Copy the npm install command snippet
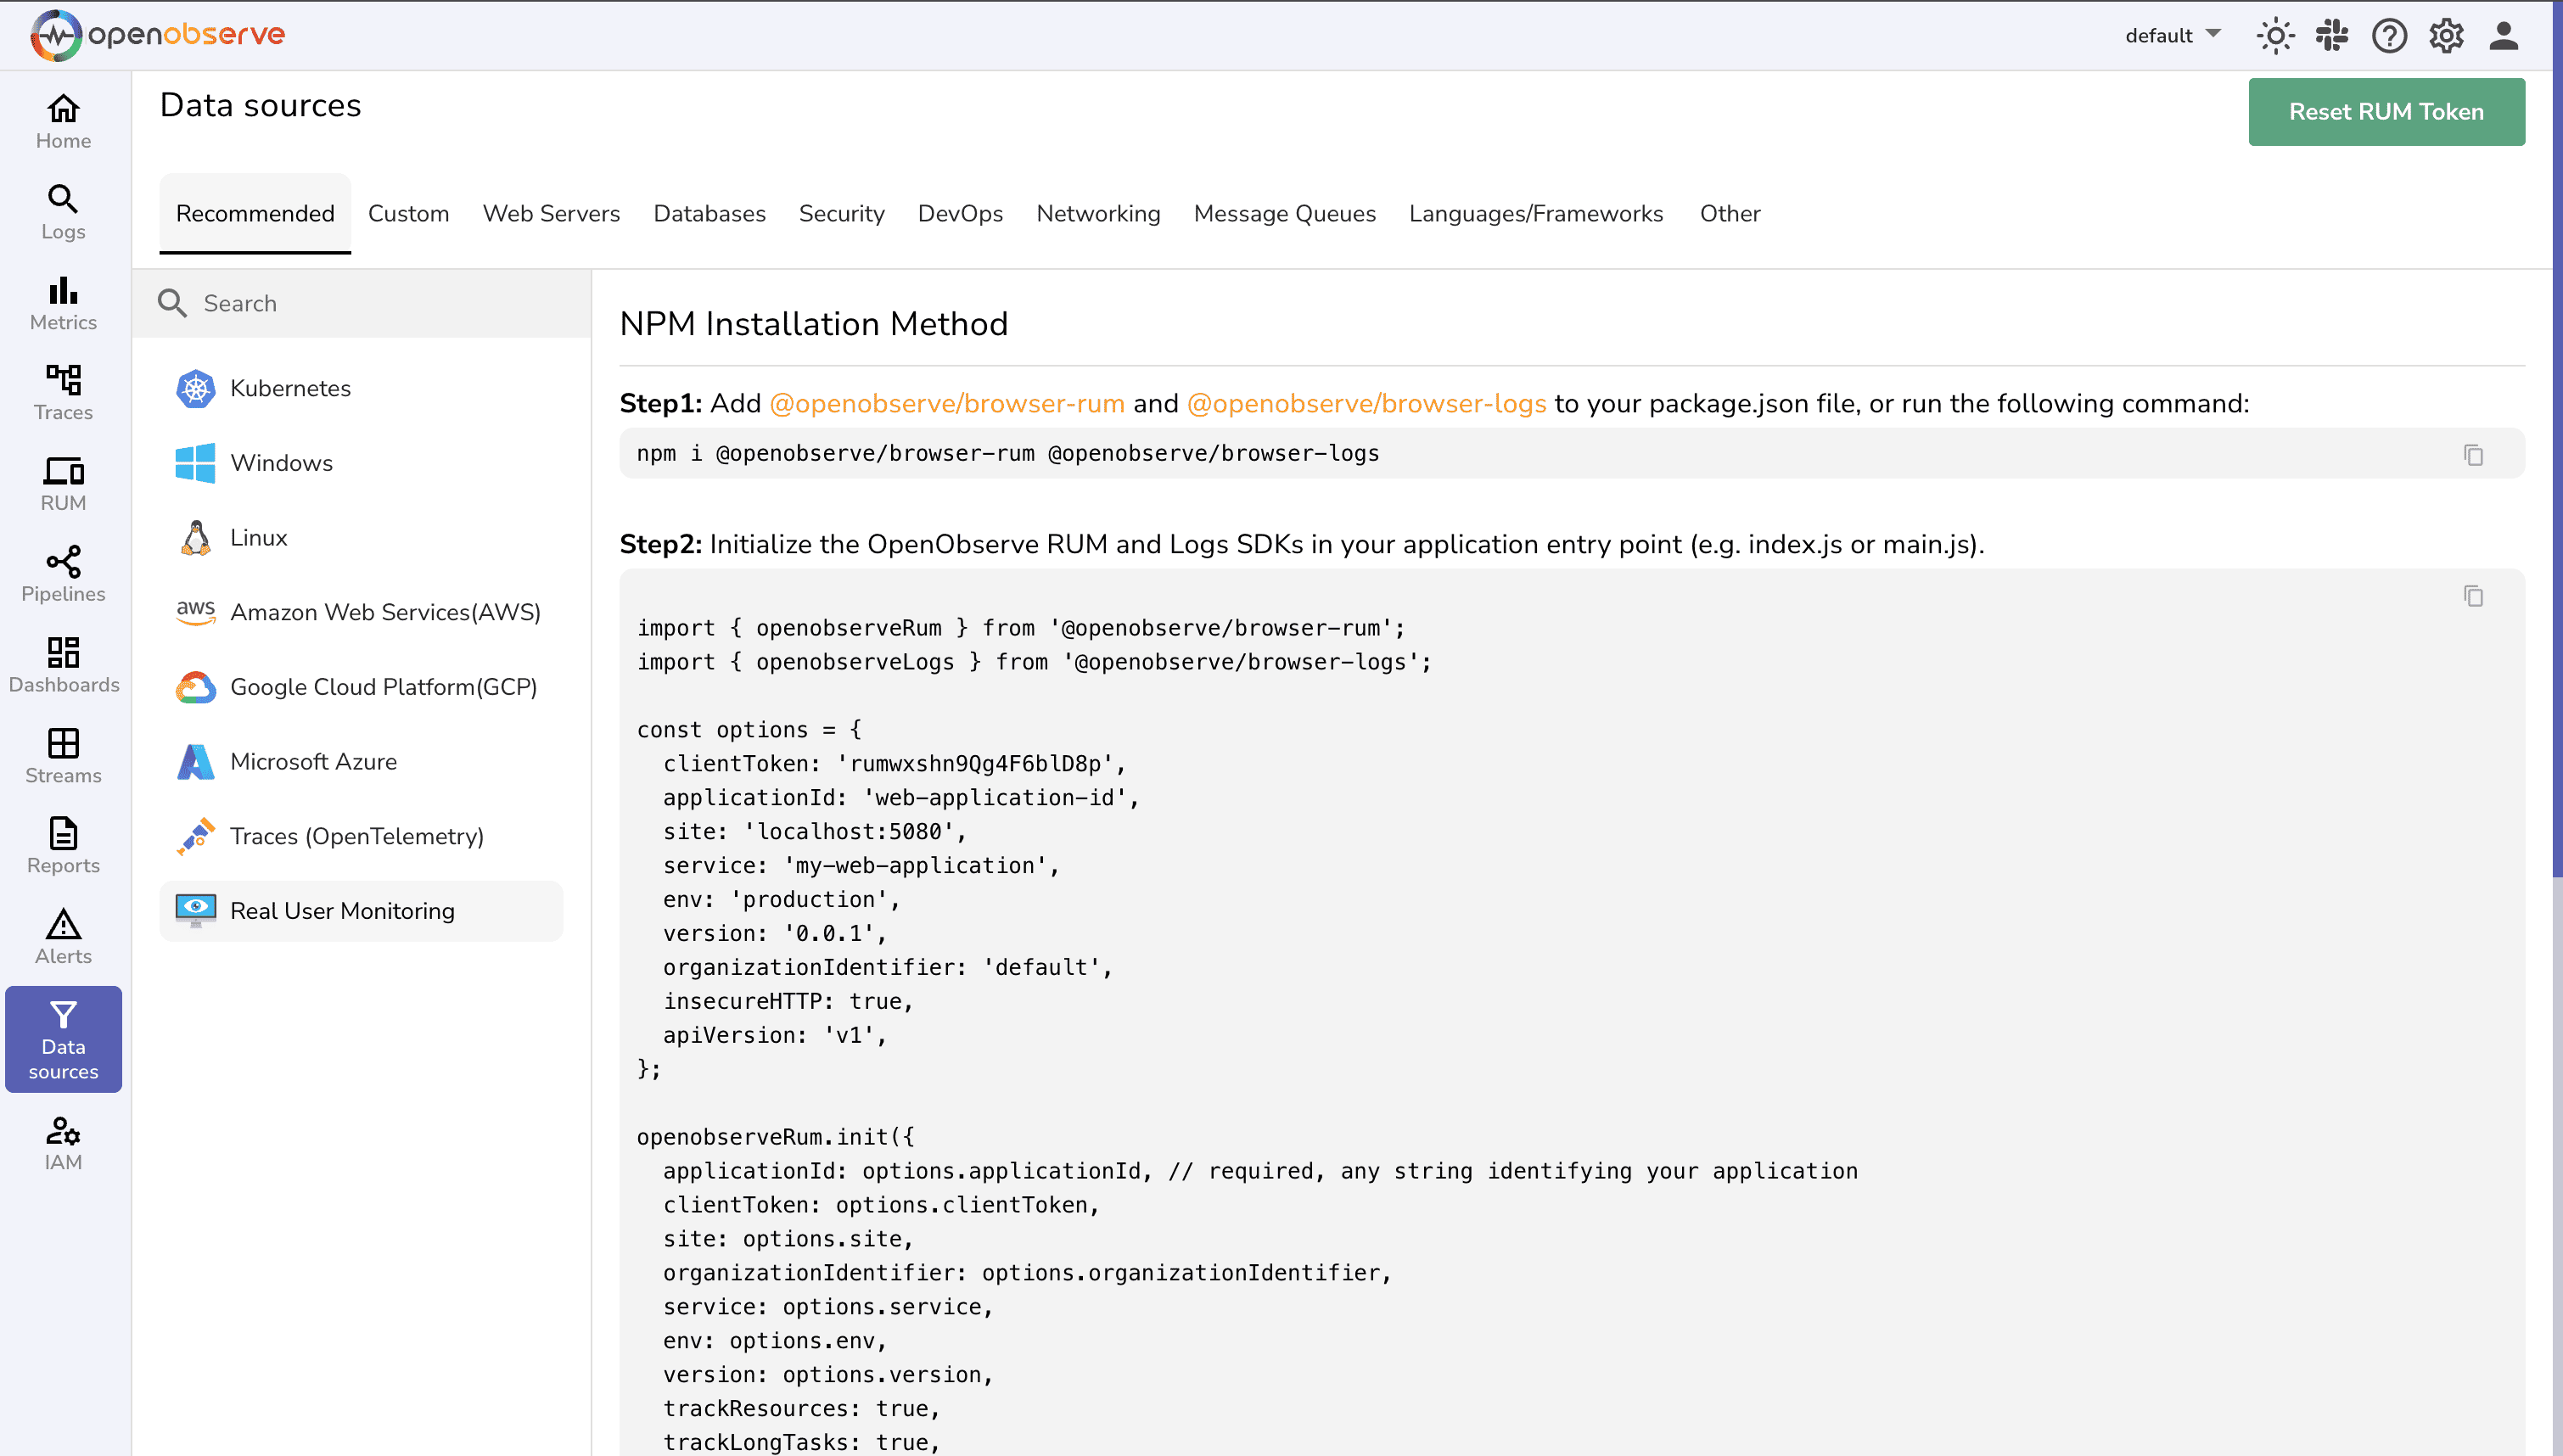Viewport: 2563px width, 1456px height. tap(2473, 455)
